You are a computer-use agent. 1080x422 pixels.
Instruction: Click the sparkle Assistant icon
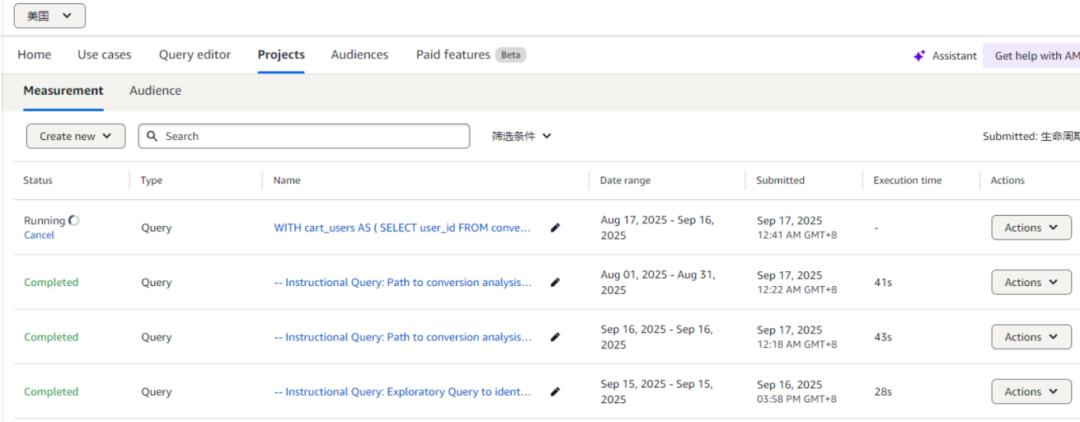[919, 56]
